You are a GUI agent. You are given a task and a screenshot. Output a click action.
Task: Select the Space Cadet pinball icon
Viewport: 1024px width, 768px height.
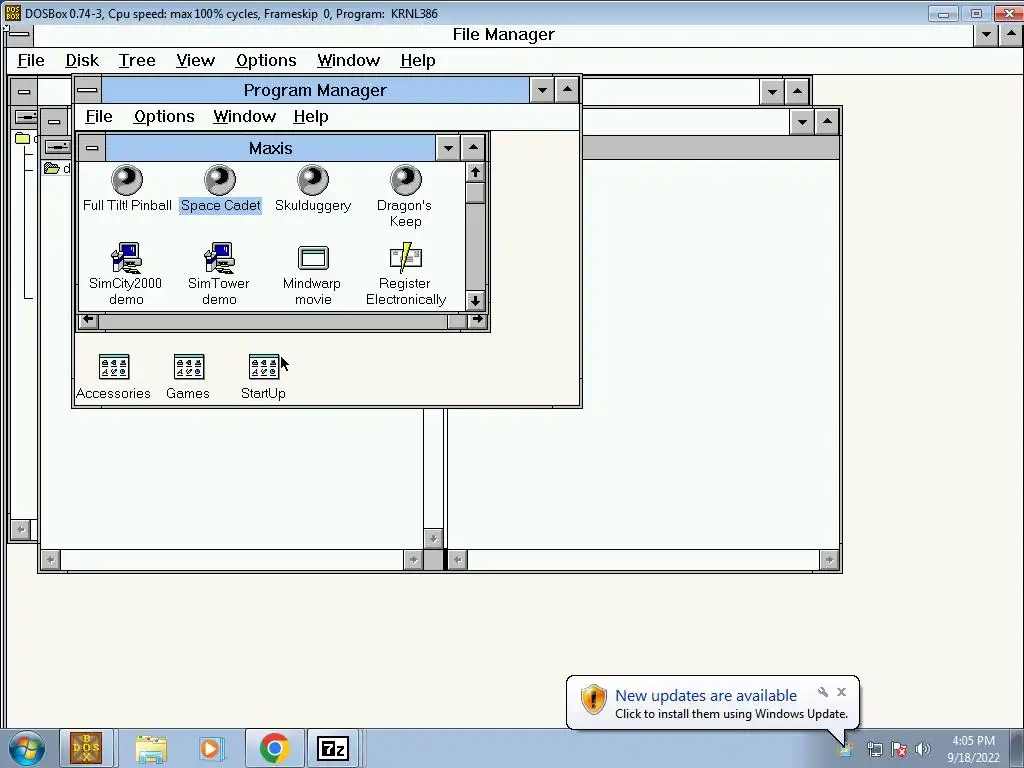[x=220, y=180]
